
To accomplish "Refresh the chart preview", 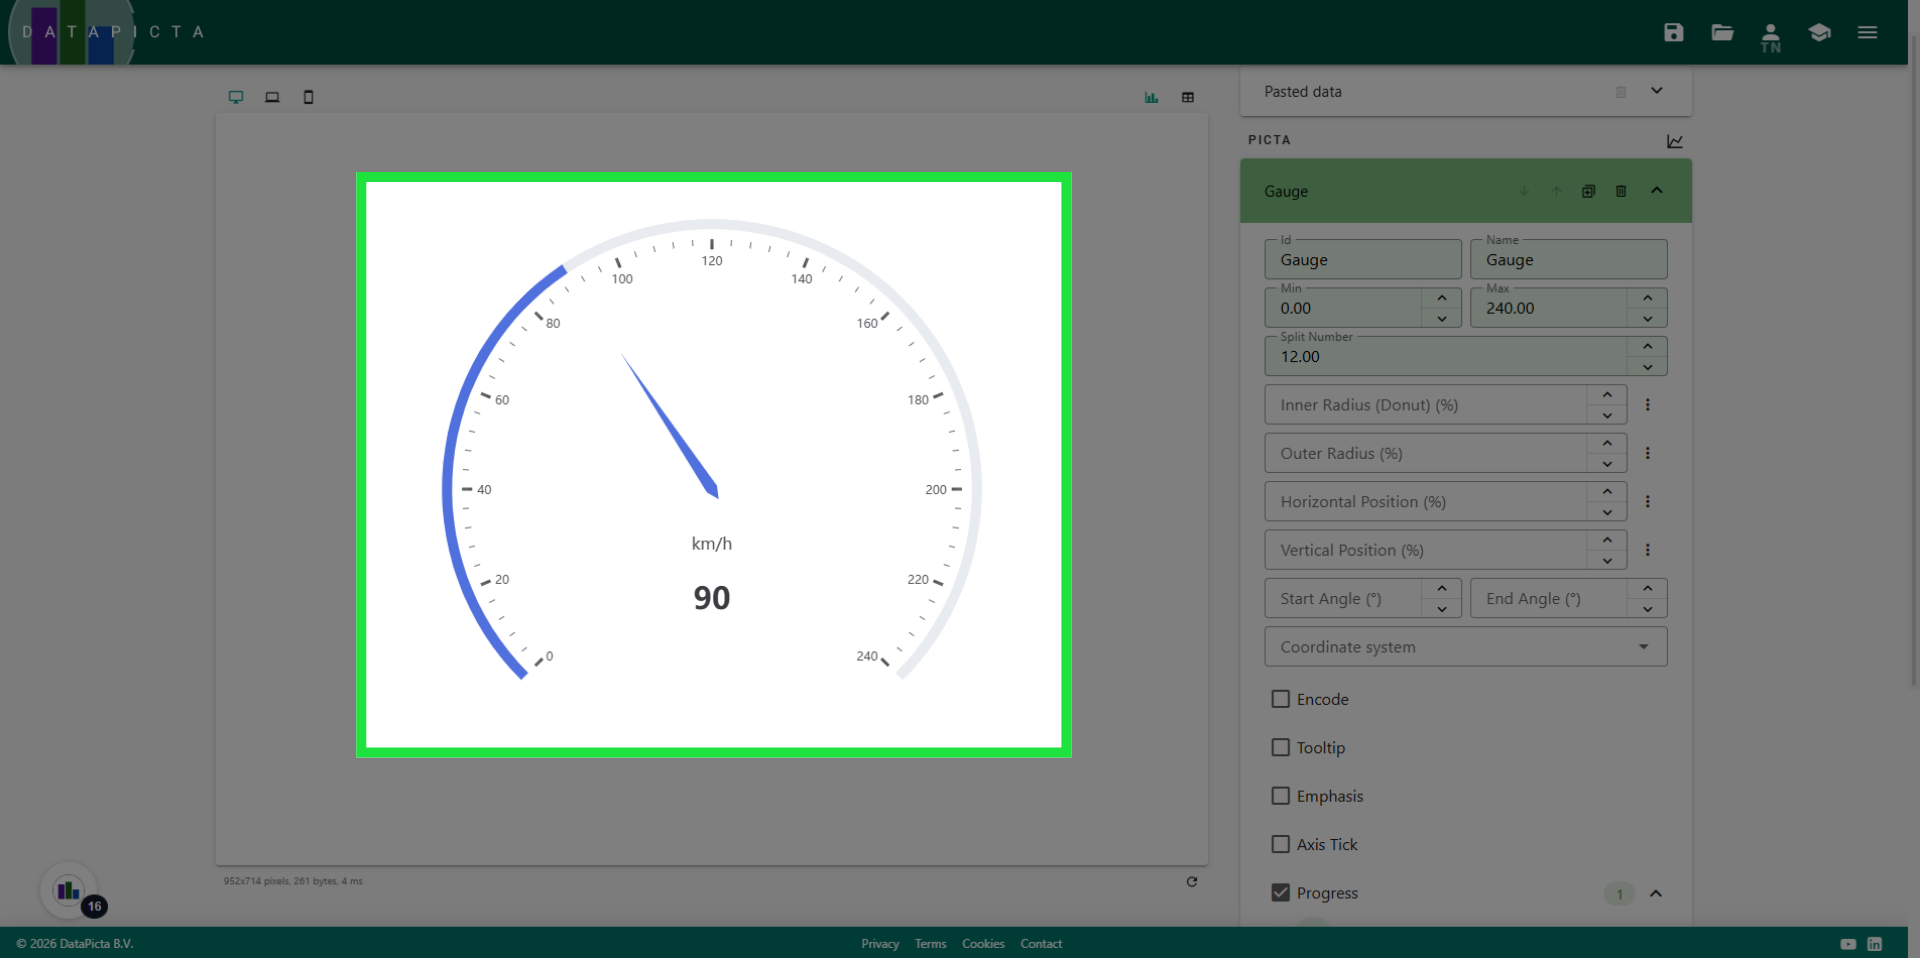I will [1191, 881].
